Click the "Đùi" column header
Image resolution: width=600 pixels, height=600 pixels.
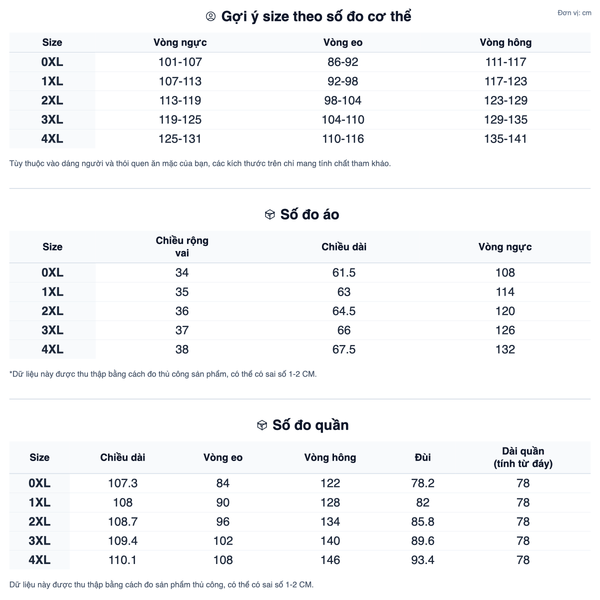pyautogui.click(x=423, y=457)
